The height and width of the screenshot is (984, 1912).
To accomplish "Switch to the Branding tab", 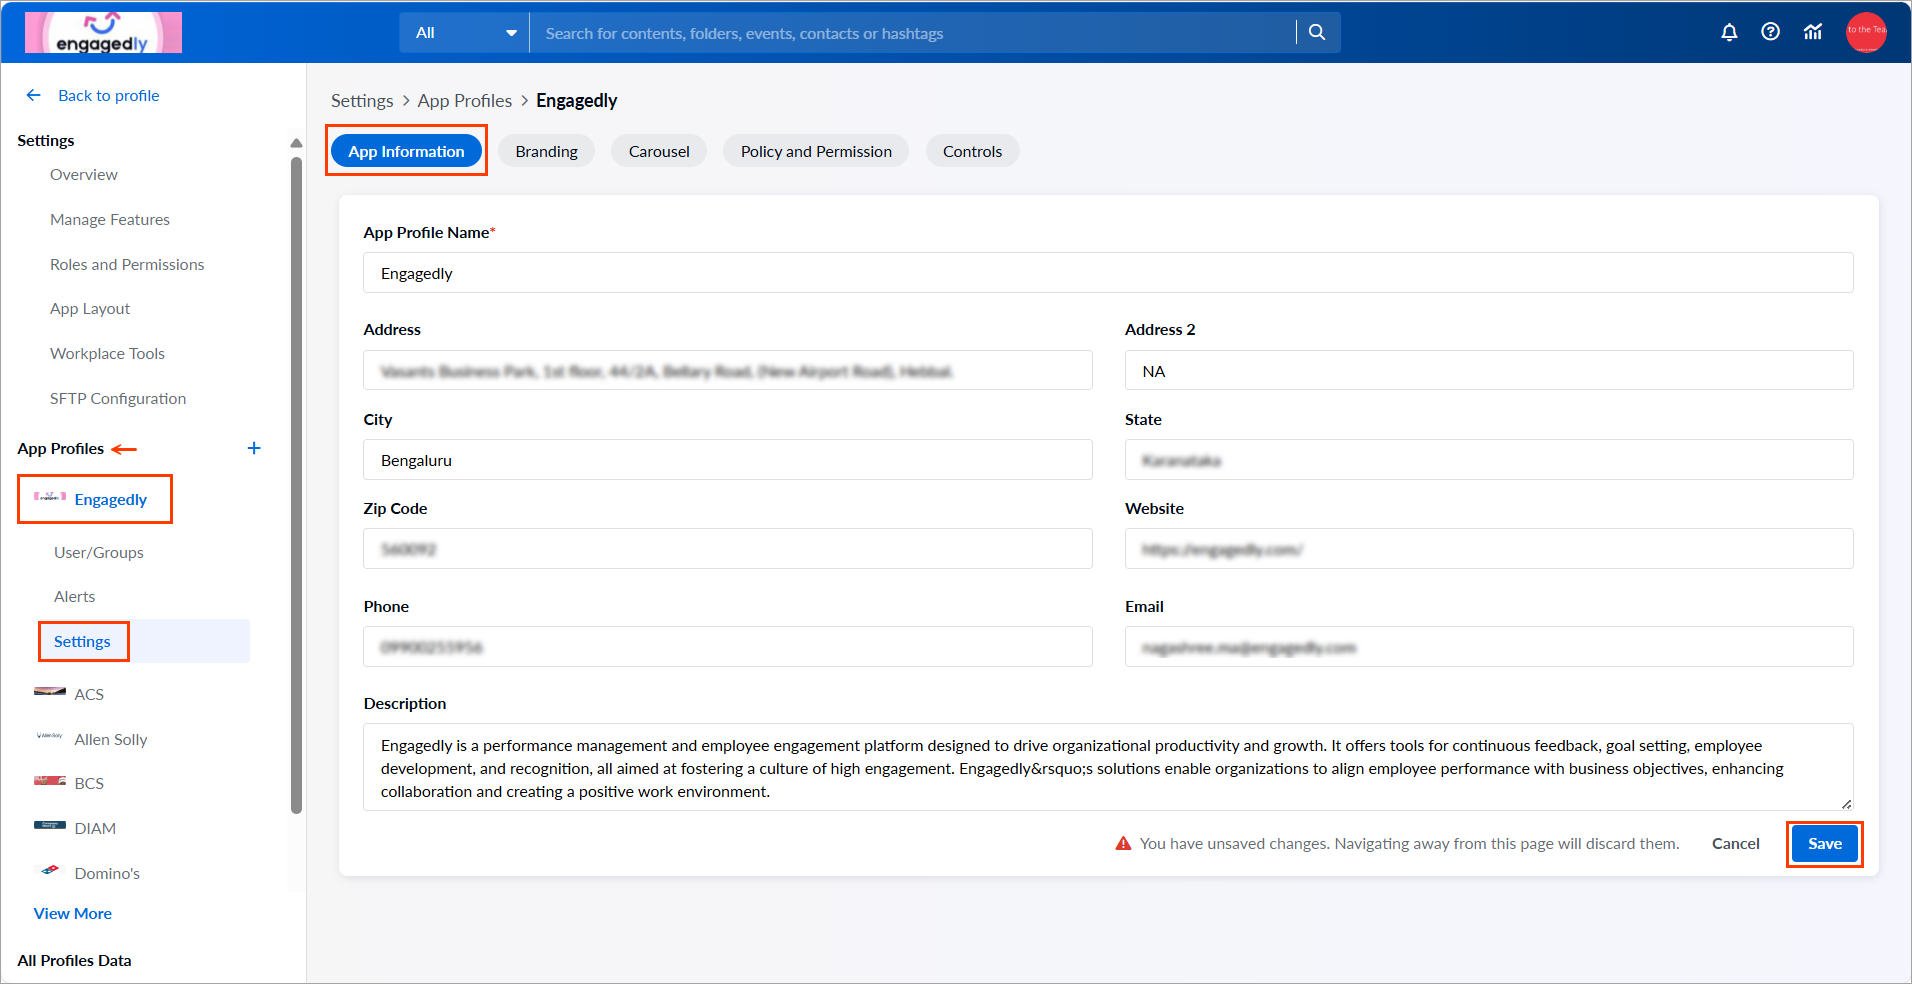I will [546, 151].
